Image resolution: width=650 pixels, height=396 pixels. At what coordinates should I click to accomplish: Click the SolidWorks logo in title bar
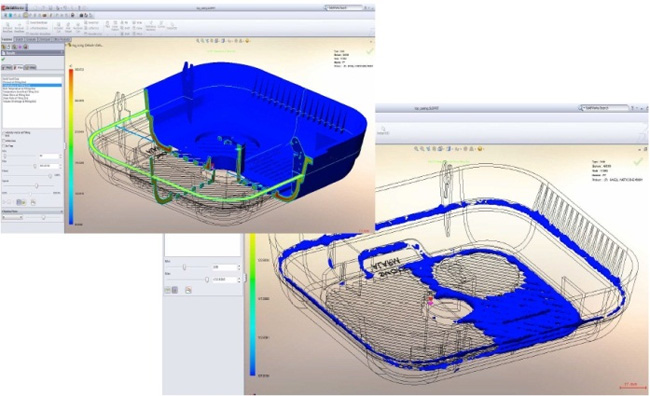13,8
